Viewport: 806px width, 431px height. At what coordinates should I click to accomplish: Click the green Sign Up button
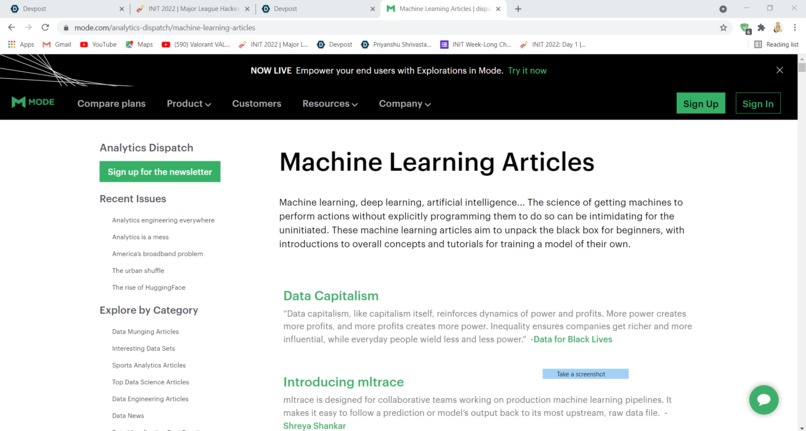click(701, 103)
